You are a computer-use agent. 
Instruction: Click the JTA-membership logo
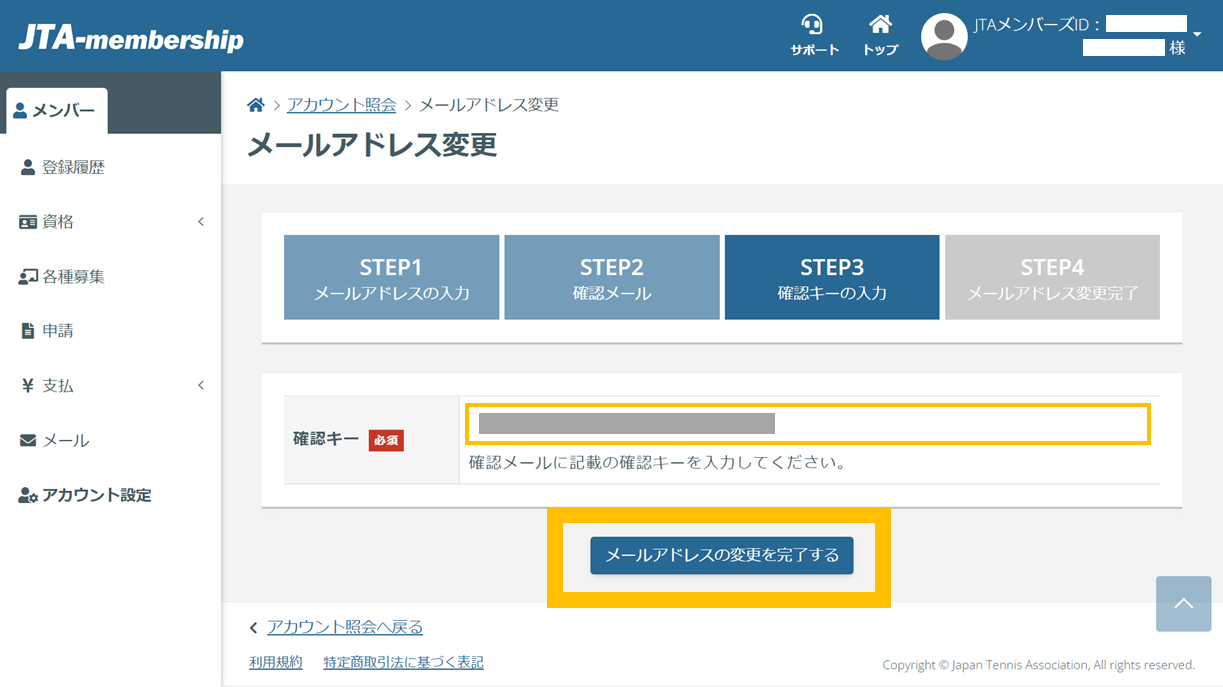[x=131, y=39]
